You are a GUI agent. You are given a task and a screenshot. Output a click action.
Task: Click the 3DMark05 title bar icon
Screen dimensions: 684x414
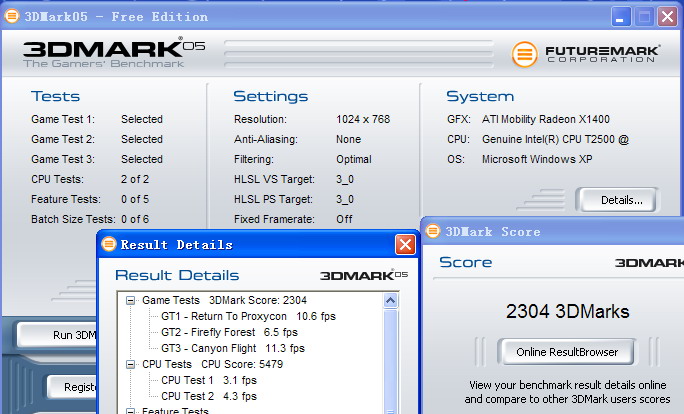tap(13, 15)
